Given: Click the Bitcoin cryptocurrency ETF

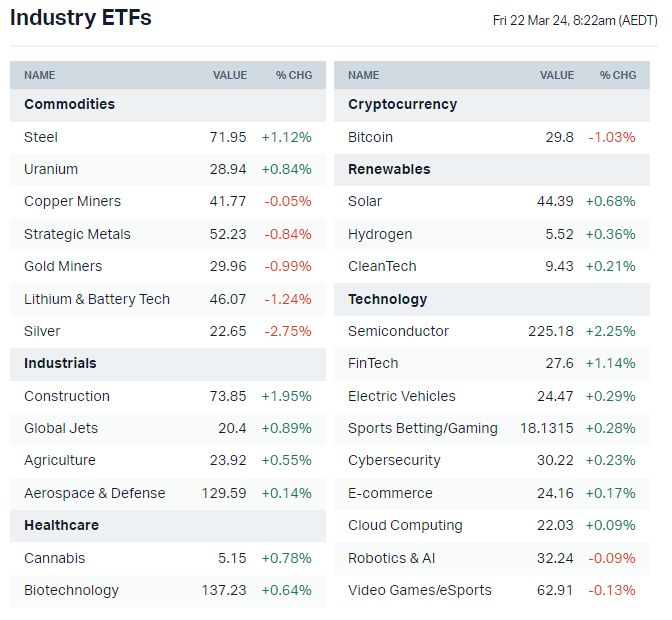Looking at the screenshot, I should pyautogui.click(x=370, y=137).
